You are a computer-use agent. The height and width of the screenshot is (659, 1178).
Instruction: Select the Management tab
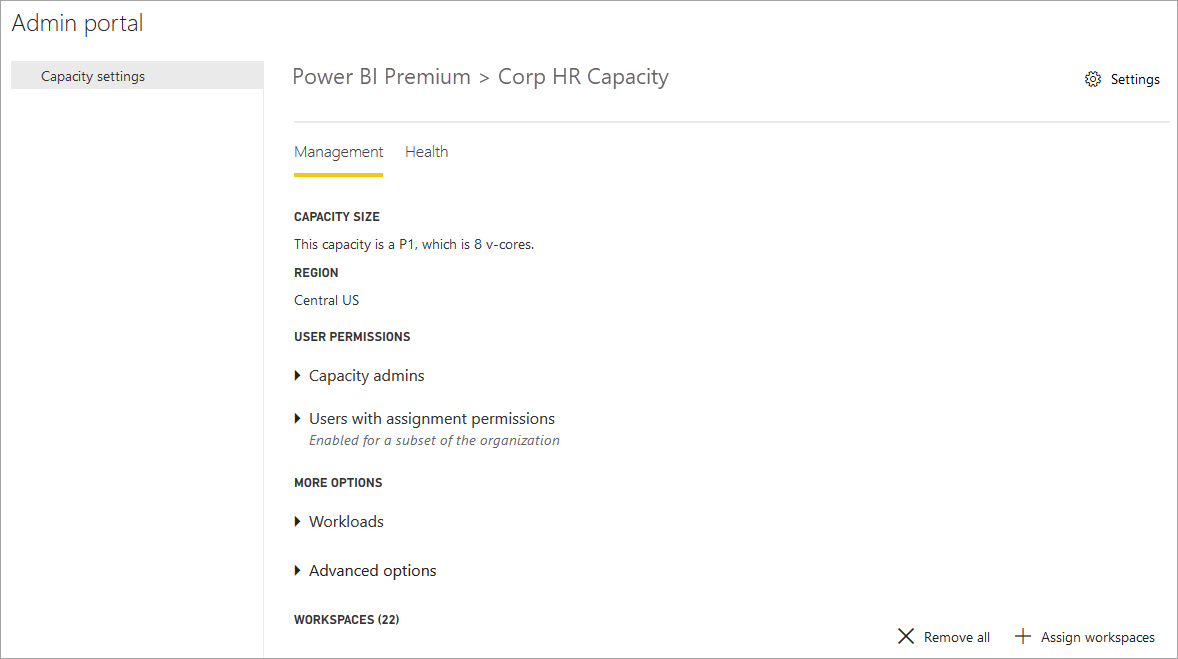[338, 152]
